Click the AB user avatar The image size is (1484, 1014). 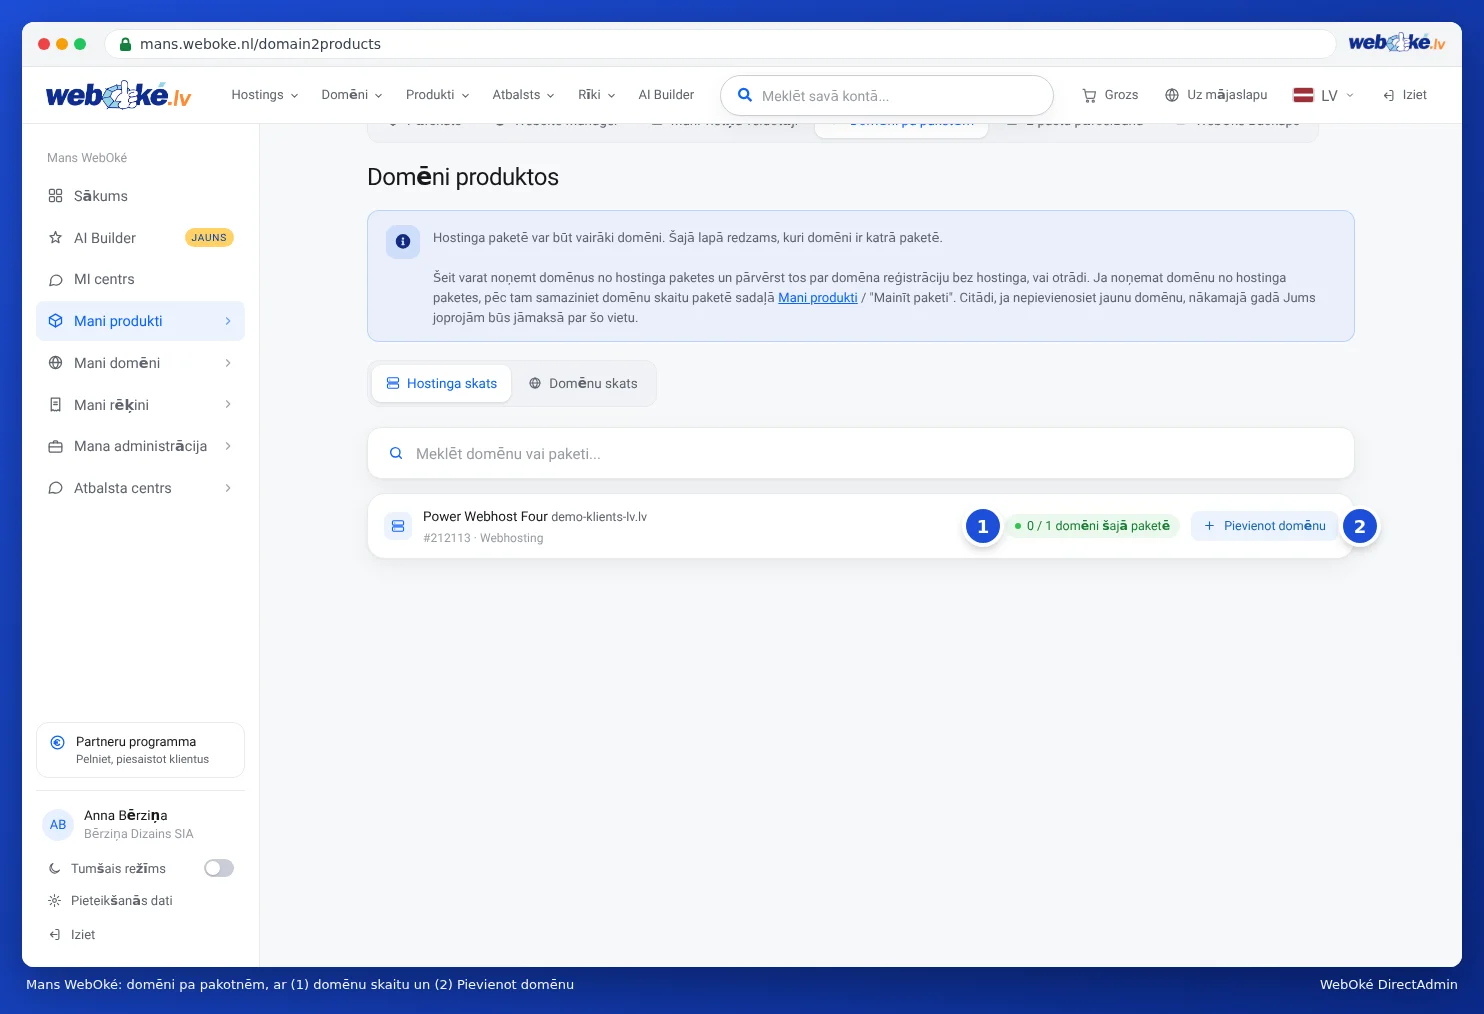coord(58,825)
